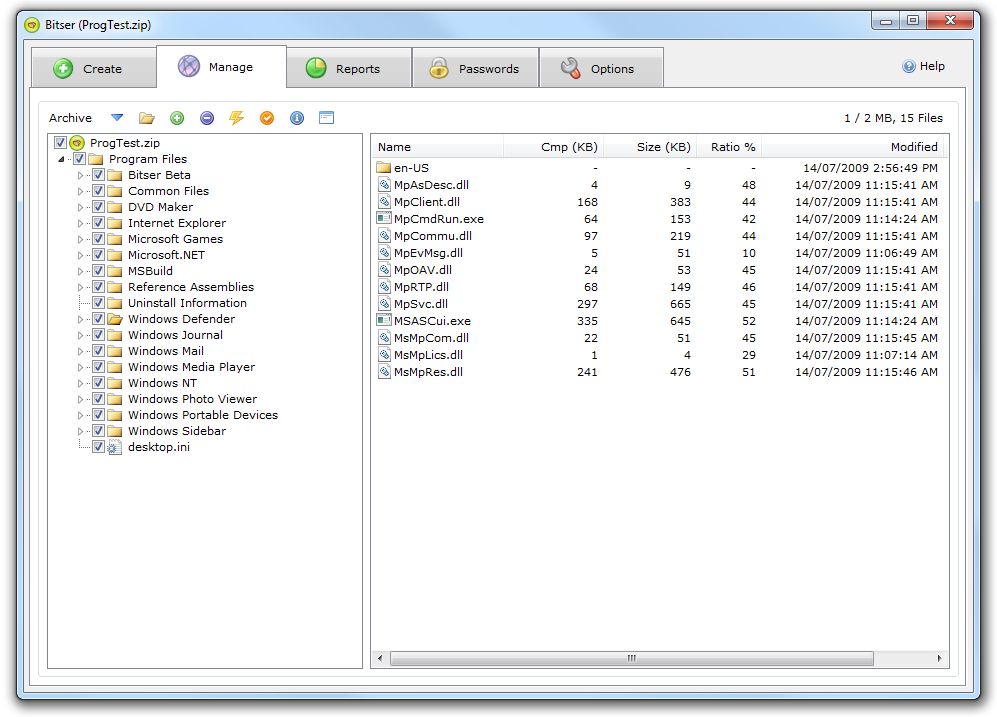Expand the Reference Assemblies folder node
Screen dimensions: 997x717
pos(80,287)
